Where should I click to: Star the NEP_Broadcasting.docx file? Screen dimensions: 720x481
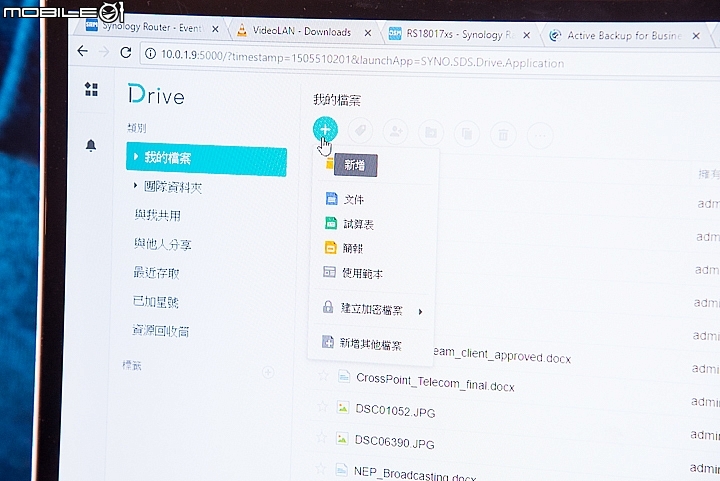[x=320, y=469]
